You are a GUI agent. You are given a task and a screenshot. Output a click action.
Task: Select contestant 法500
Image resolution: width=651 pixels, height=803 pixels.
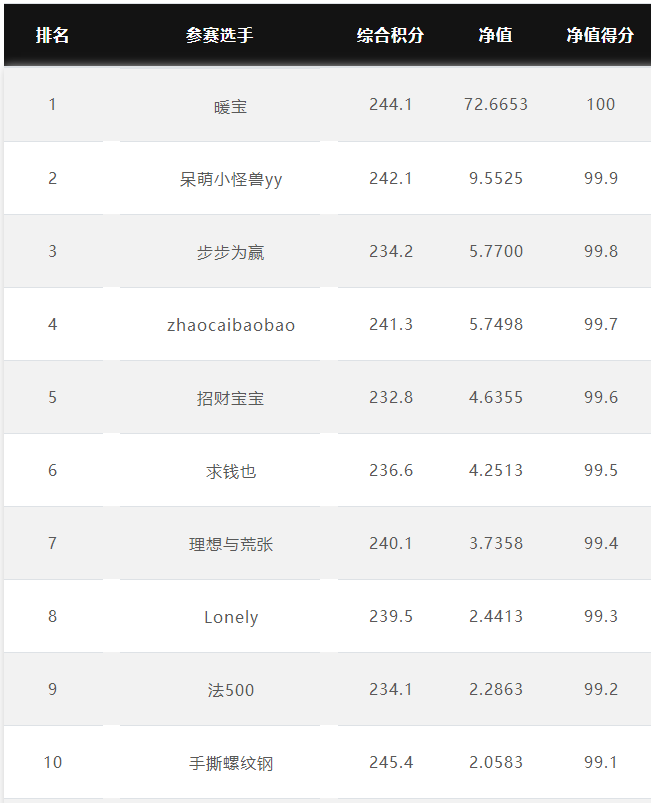point(230,690)
